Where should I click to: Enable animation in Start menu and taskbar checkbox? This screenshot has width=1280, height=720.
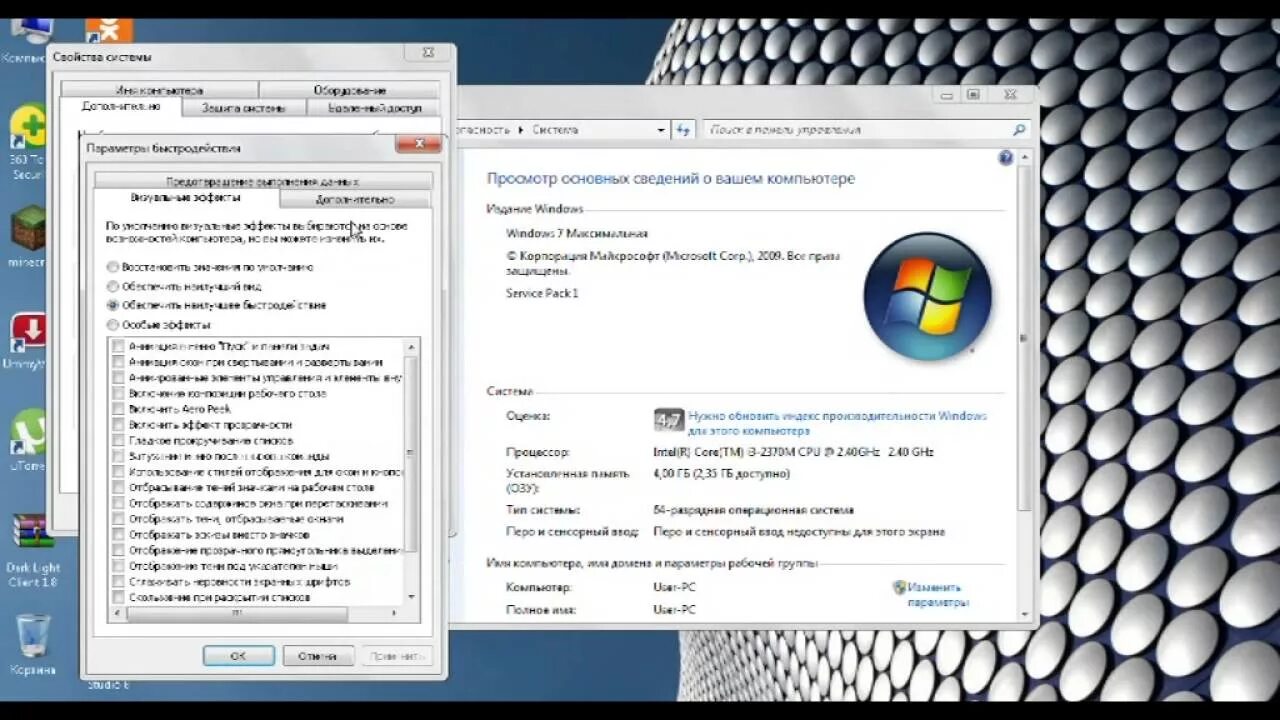click(118, 347)
